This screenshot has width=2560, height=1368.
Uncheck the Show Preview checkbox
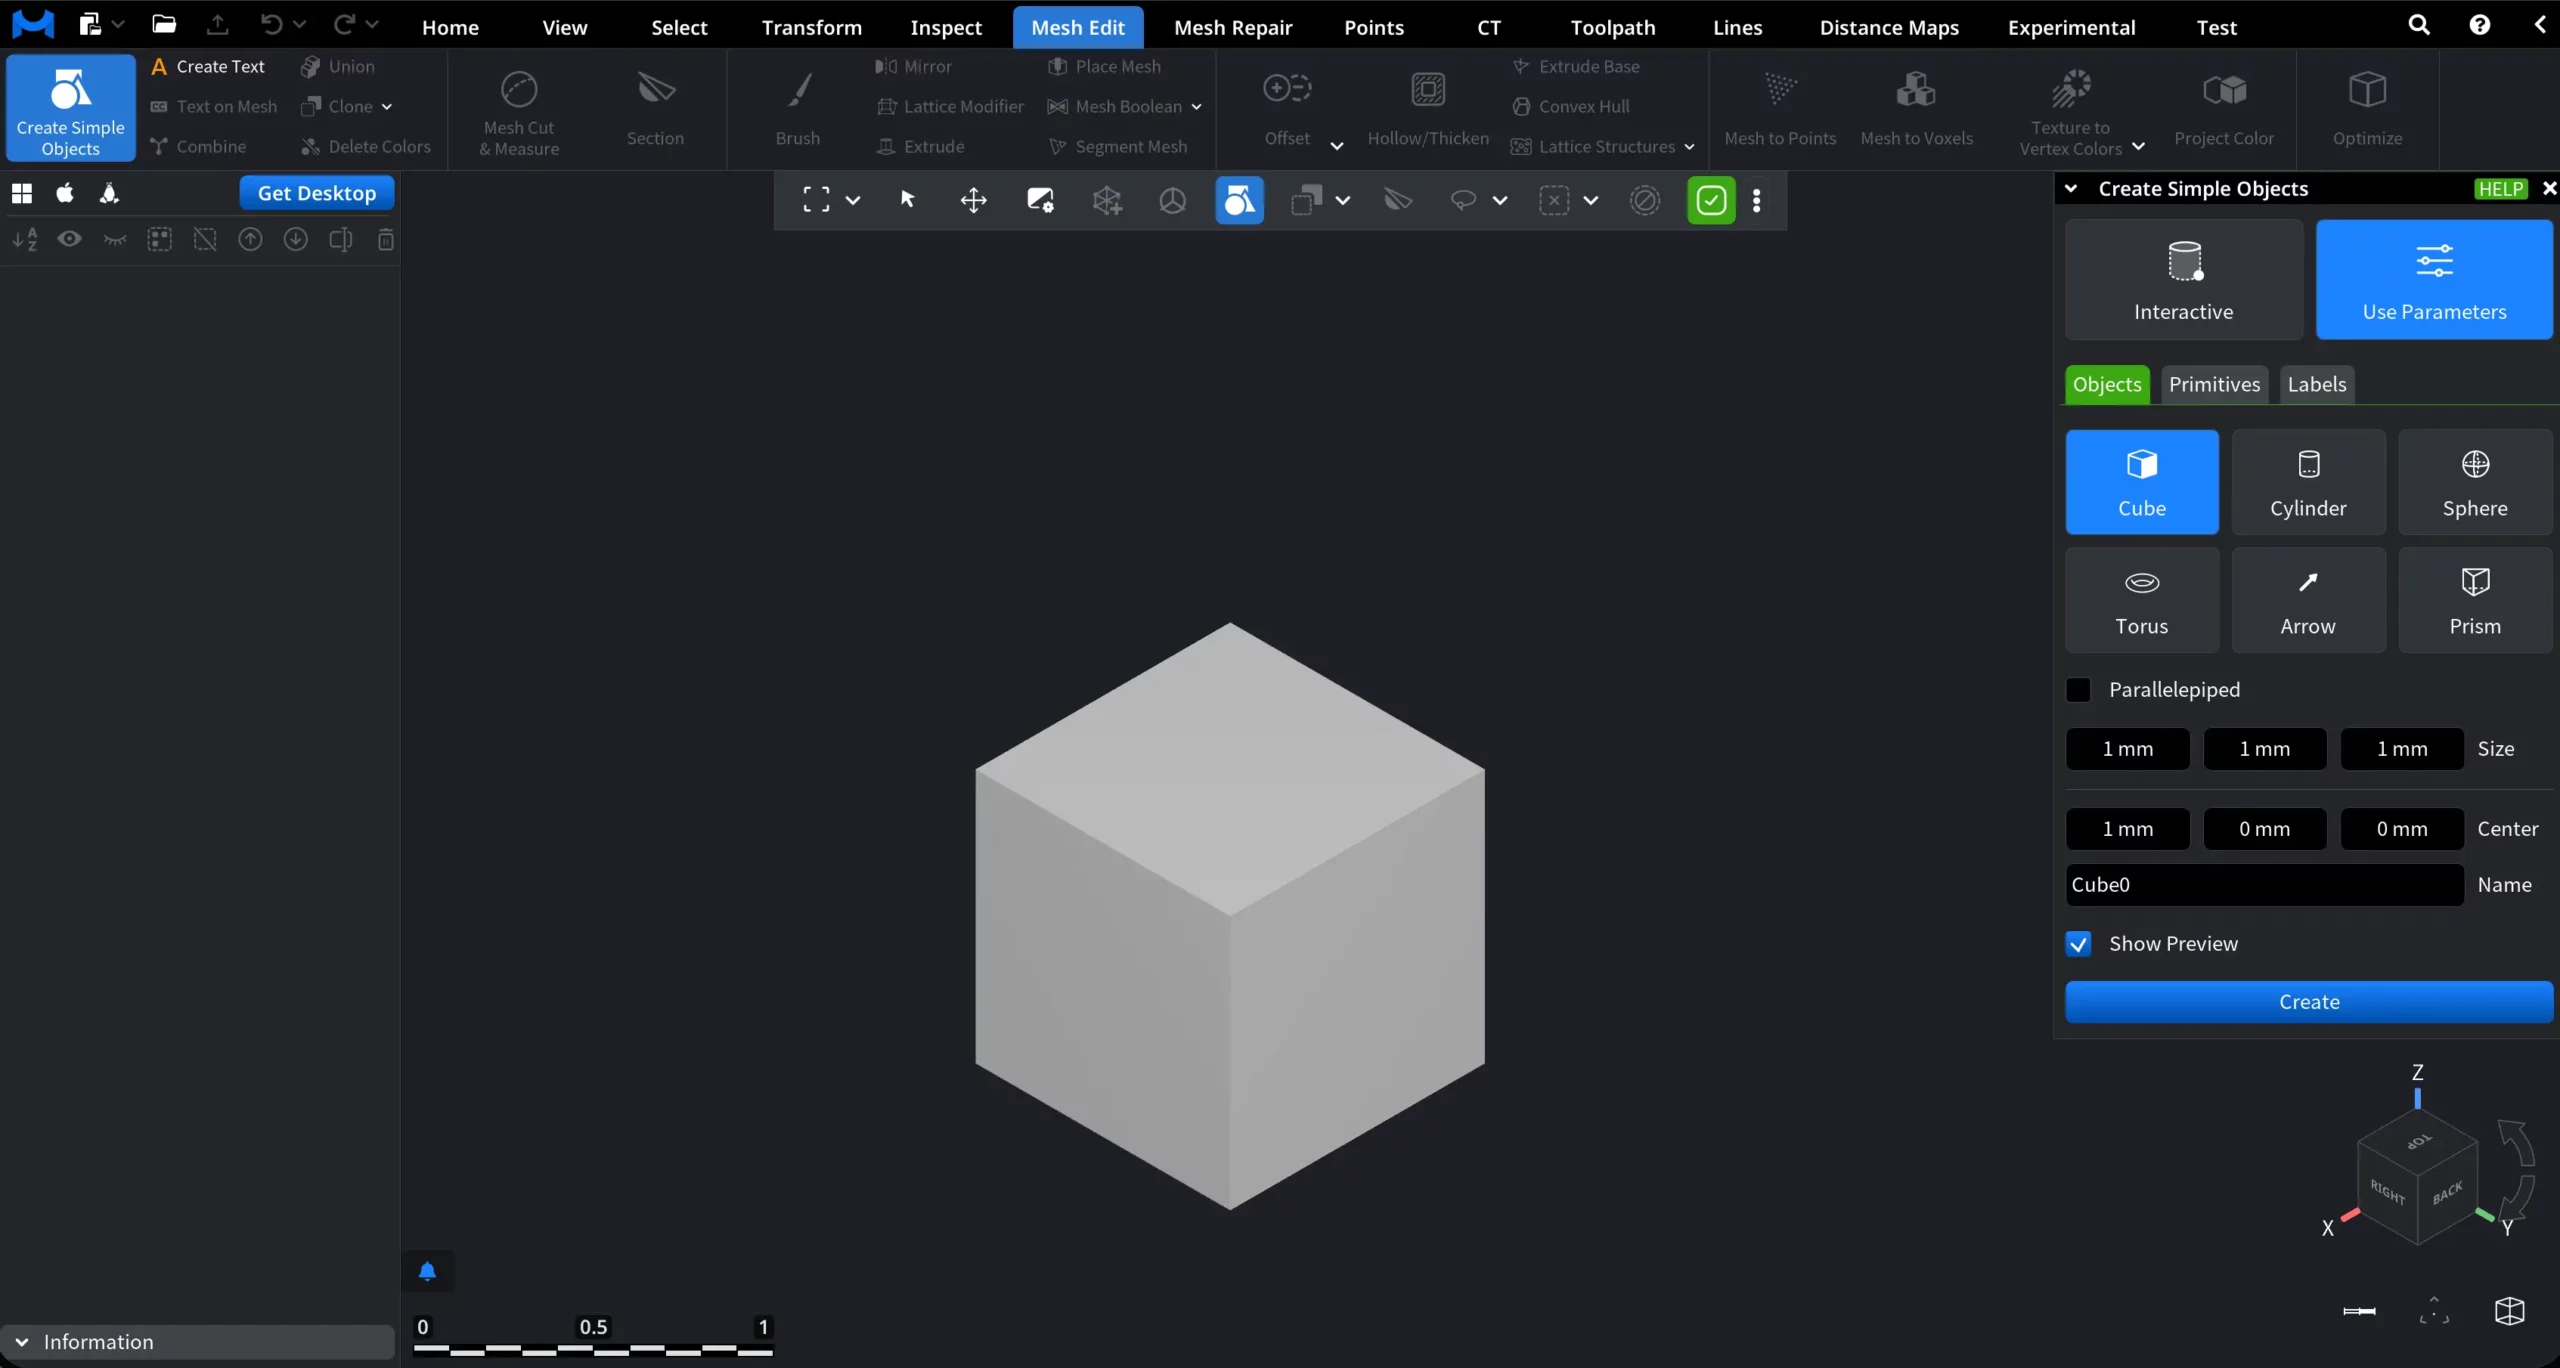coord(2077,943)
